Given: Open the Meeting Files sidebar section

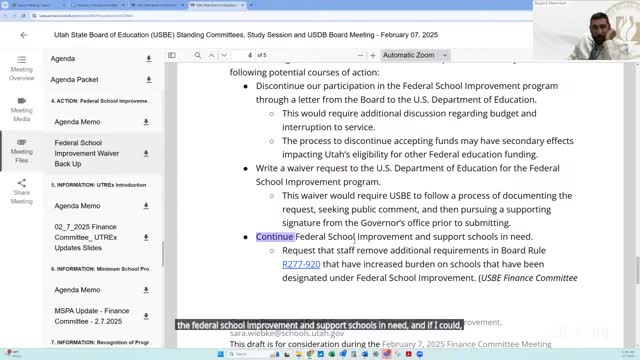Looking at the screenshot, I should pos(22,151).
